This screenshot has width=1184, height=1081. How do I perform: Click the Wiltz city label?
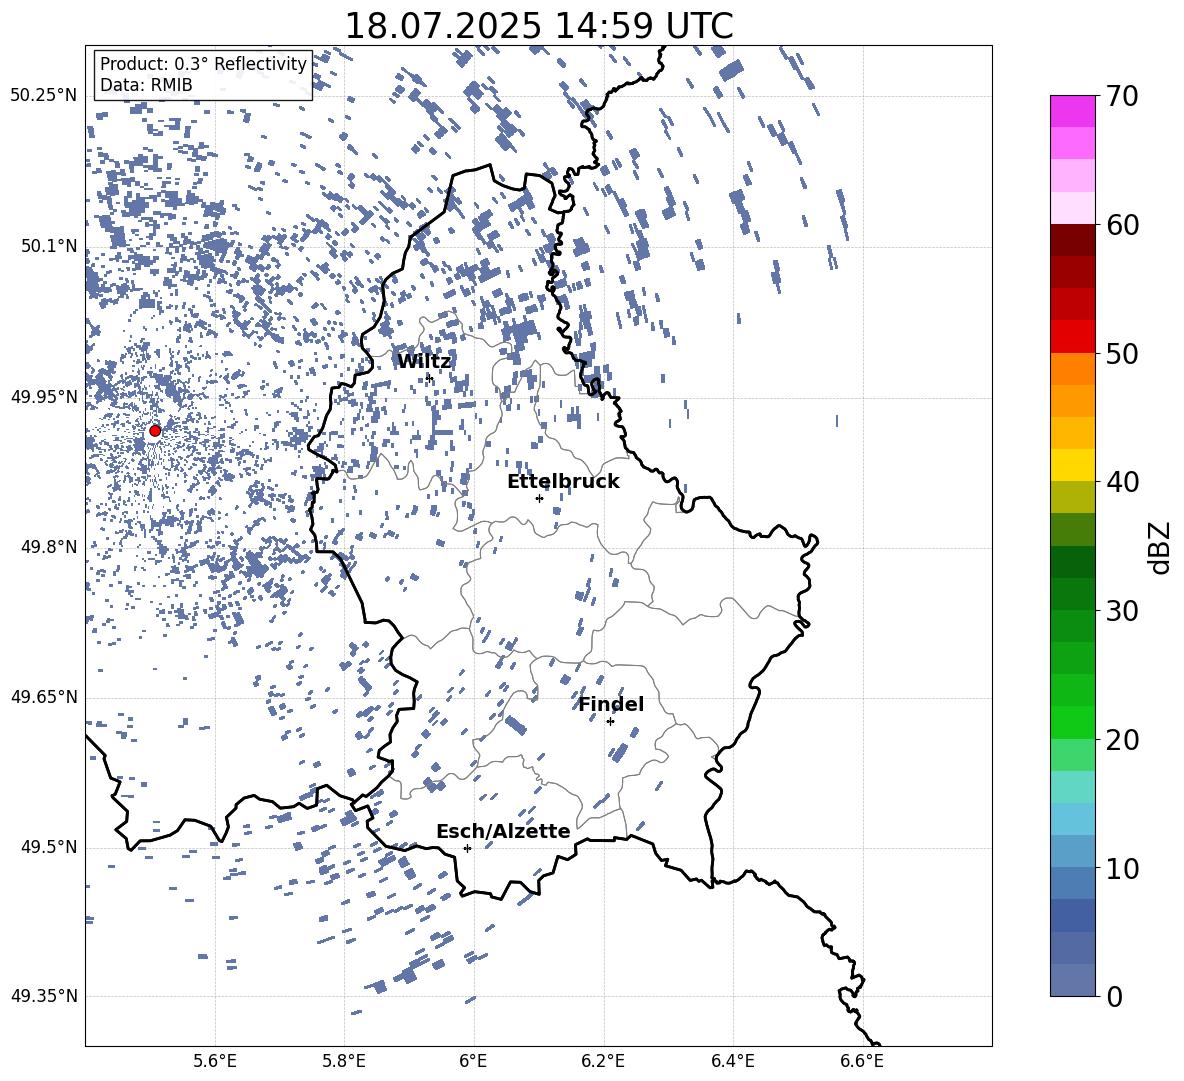[424, 362]
